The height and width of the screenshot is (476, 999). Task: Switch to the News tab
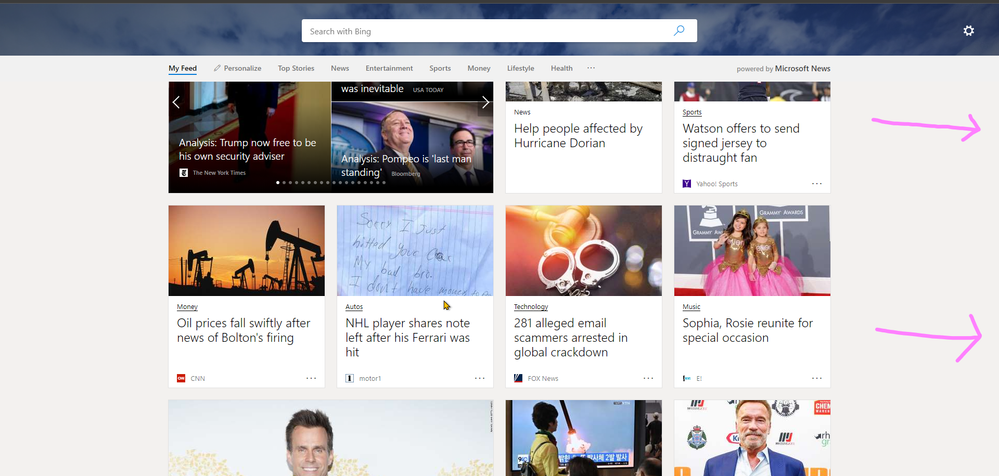pos(340,68)
